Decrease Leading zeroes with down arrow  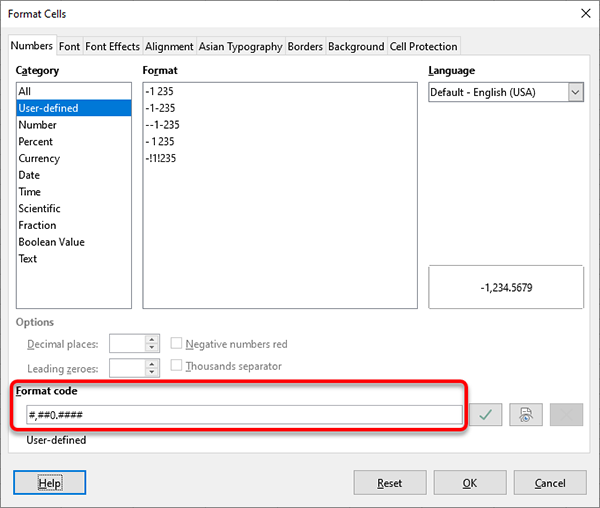click(152, 372)
